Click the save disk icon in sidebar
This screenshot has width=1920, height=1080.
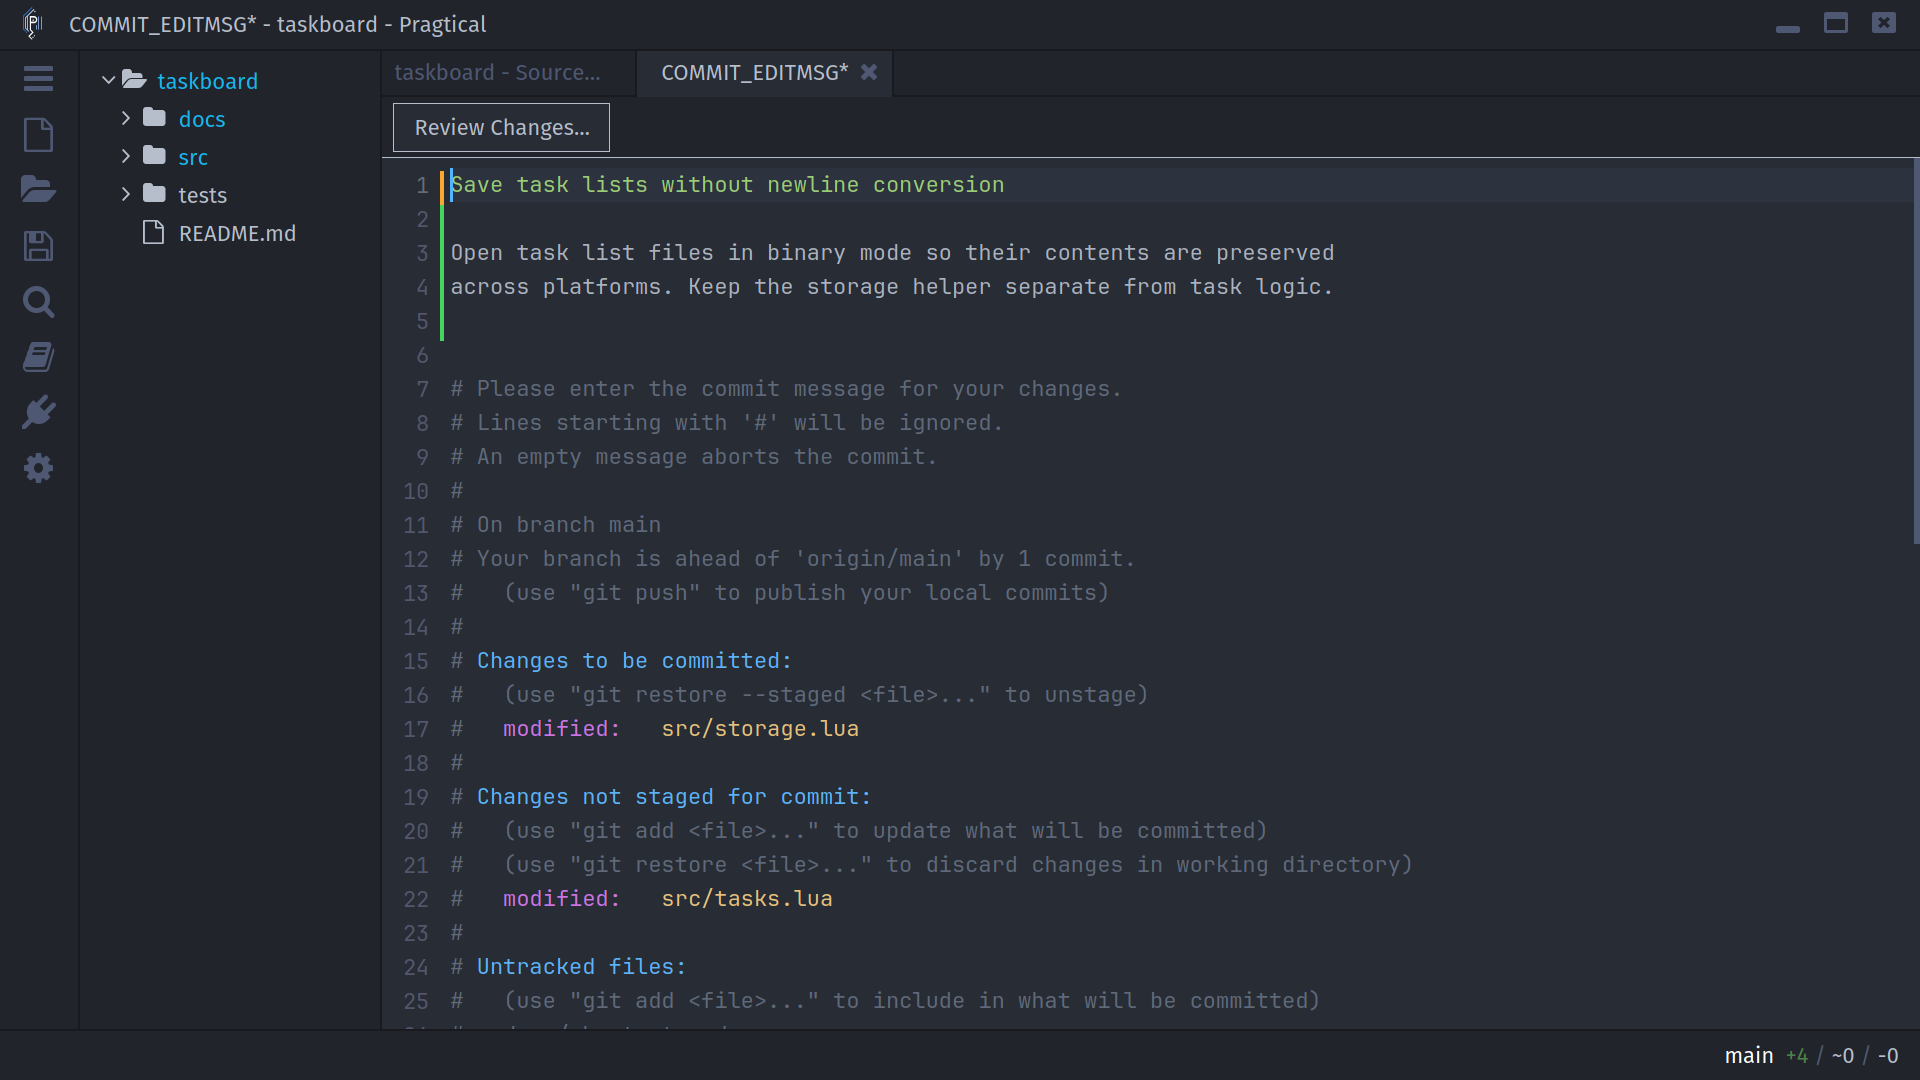pyautogui.click(x=38, y=246)
